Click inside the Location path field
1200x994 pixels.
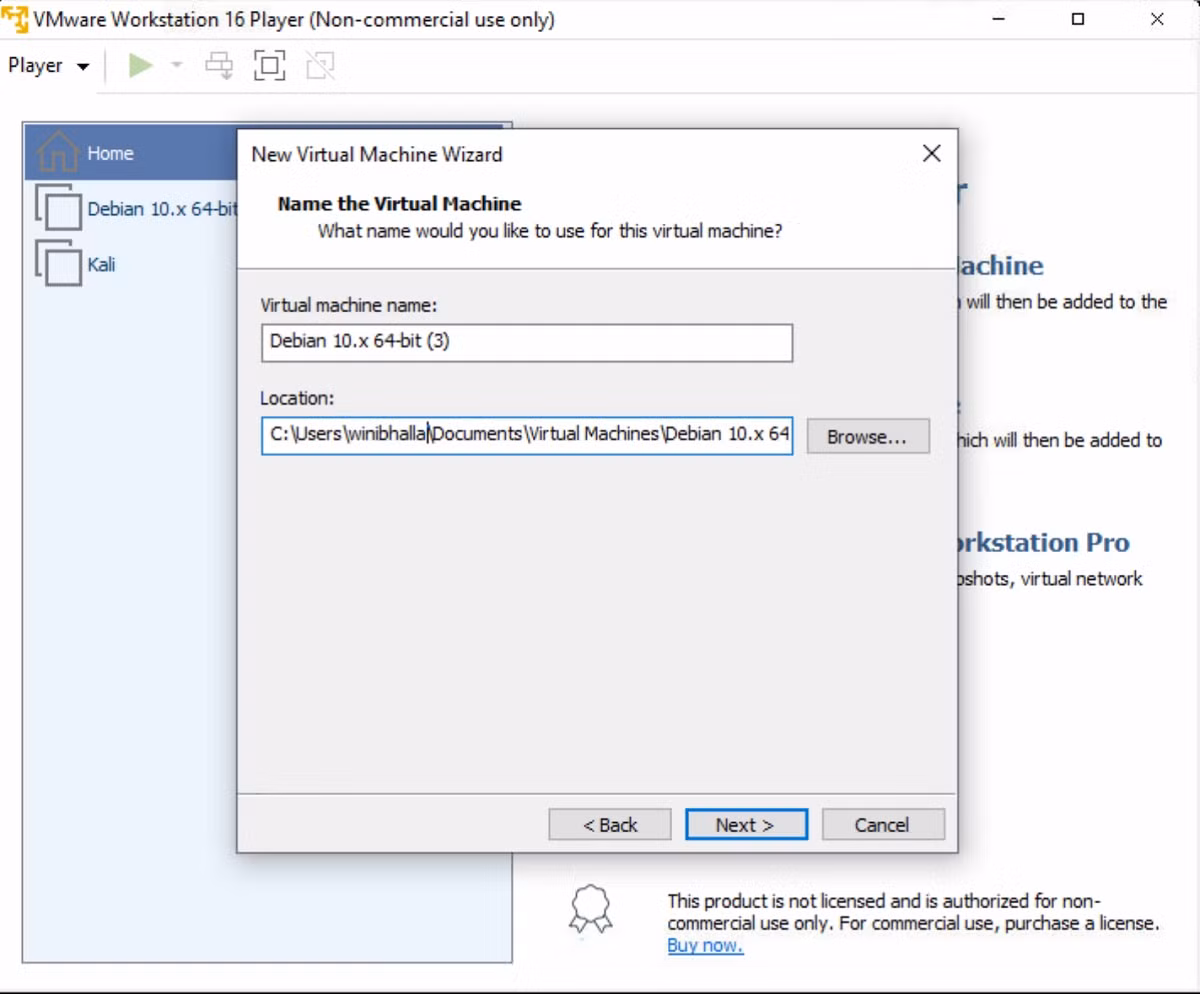tap(527, 435)
